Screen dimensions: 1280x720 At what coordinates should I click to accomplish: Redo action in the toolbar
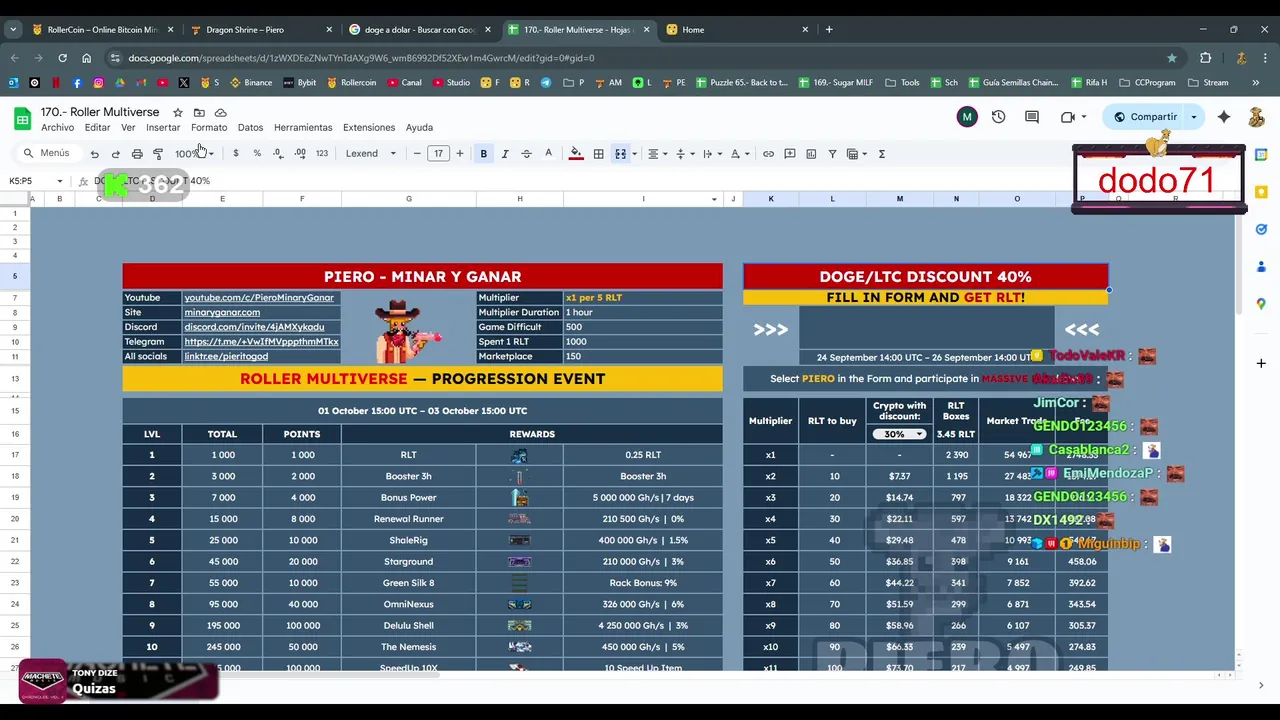click(116, 154)
